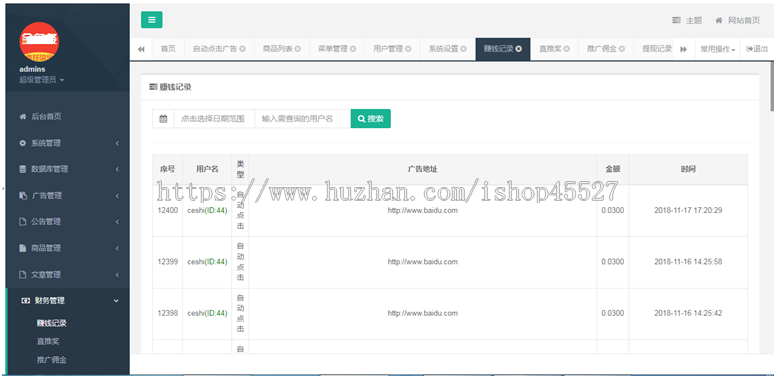Expand the 广告管理 sidebar menu
The width and height of the screenshot is (776, 378).
click(x=67, y=195)
